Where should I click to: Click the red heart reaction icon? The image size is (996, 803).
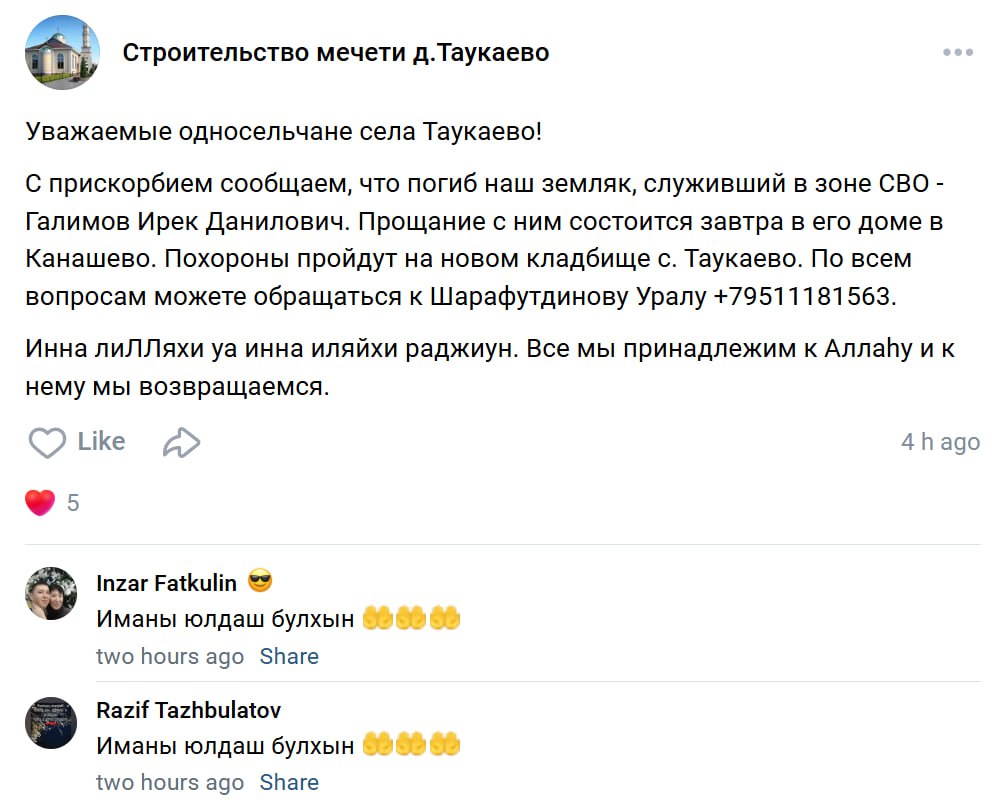(40, 502)
